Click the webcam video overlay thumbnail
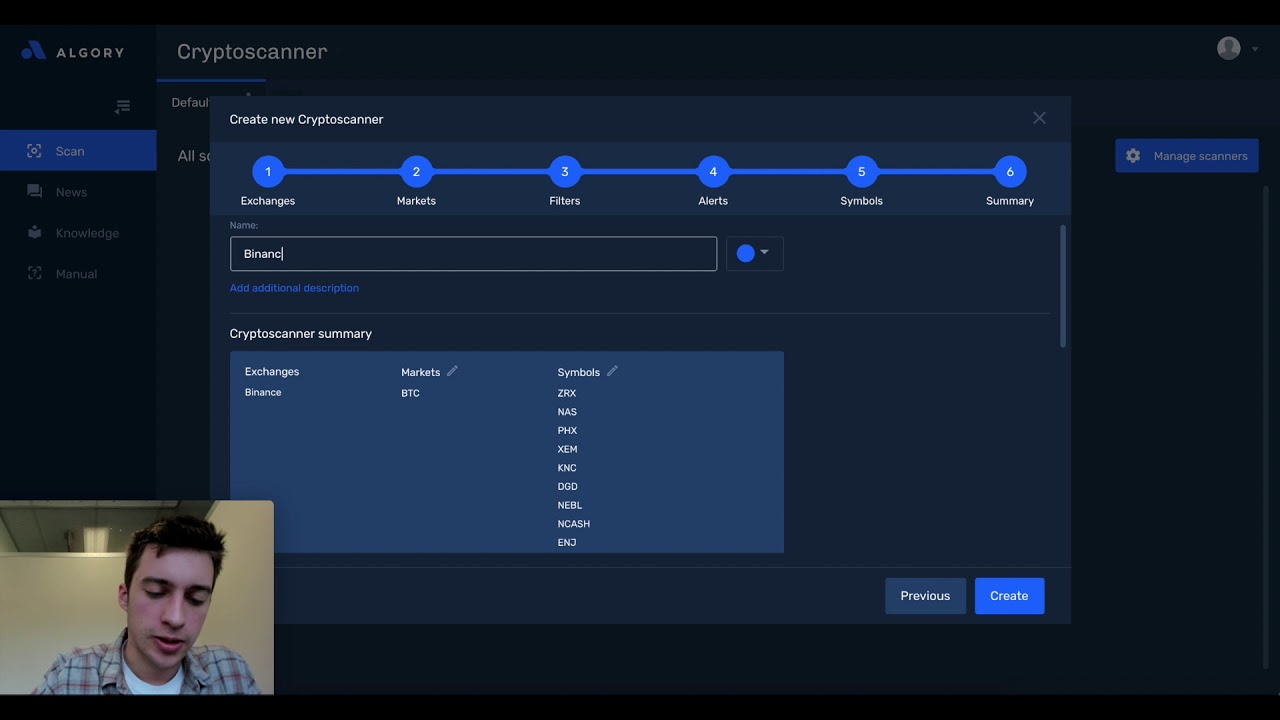This screenshot has width=1280, height=720. click(x=137, y=597)
